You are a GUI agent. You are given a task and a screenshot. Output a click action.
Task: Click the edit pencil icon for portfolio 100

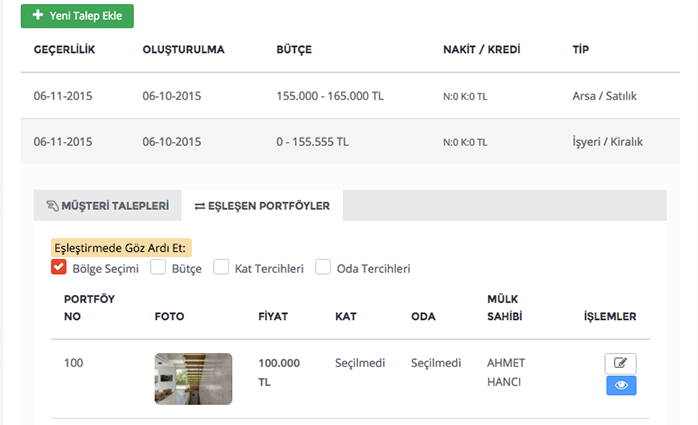pos(620,364)
